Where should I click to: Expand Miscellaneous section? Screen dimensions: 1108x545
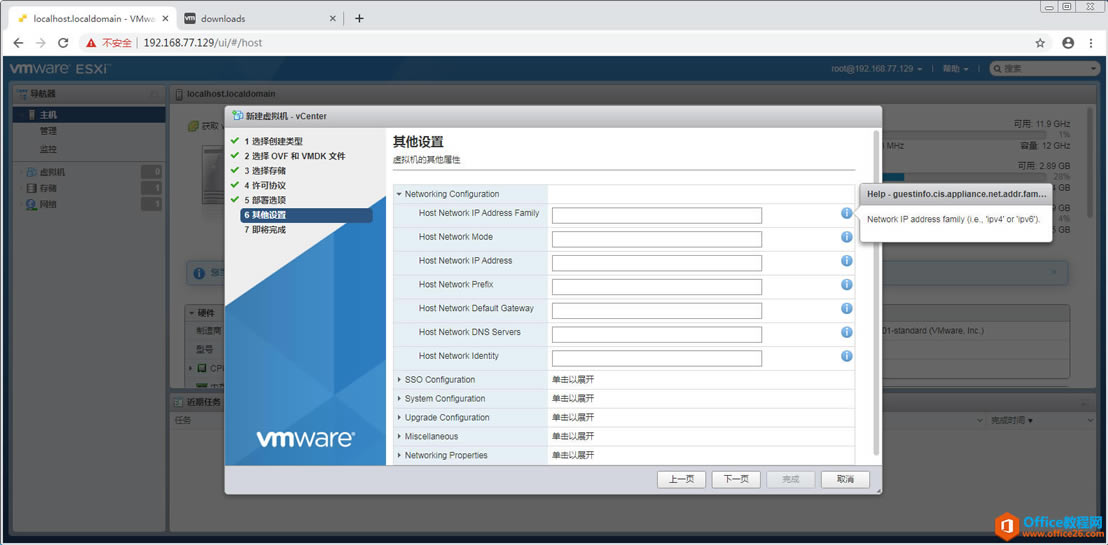[399, 437]
